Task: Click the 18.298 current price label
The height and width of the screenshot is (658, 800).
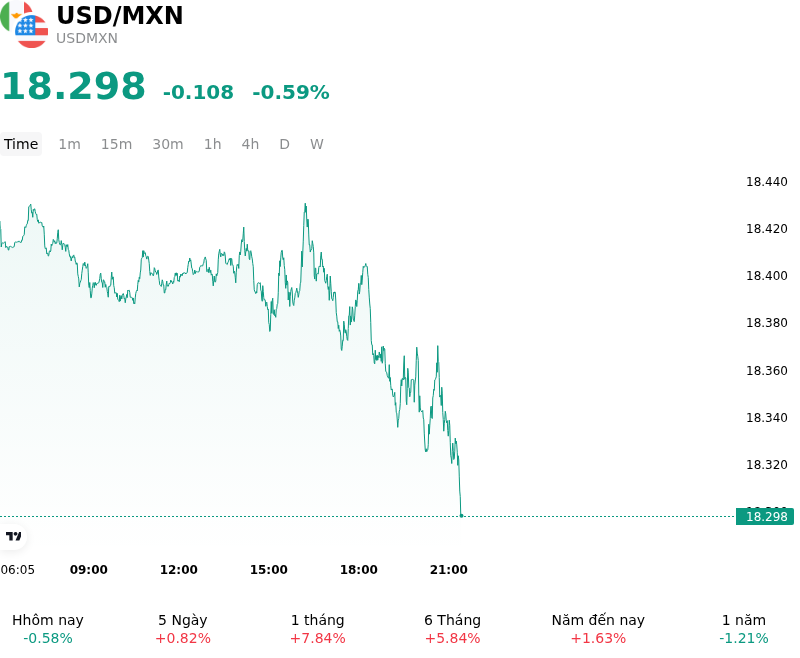Action: pos(765,517)
